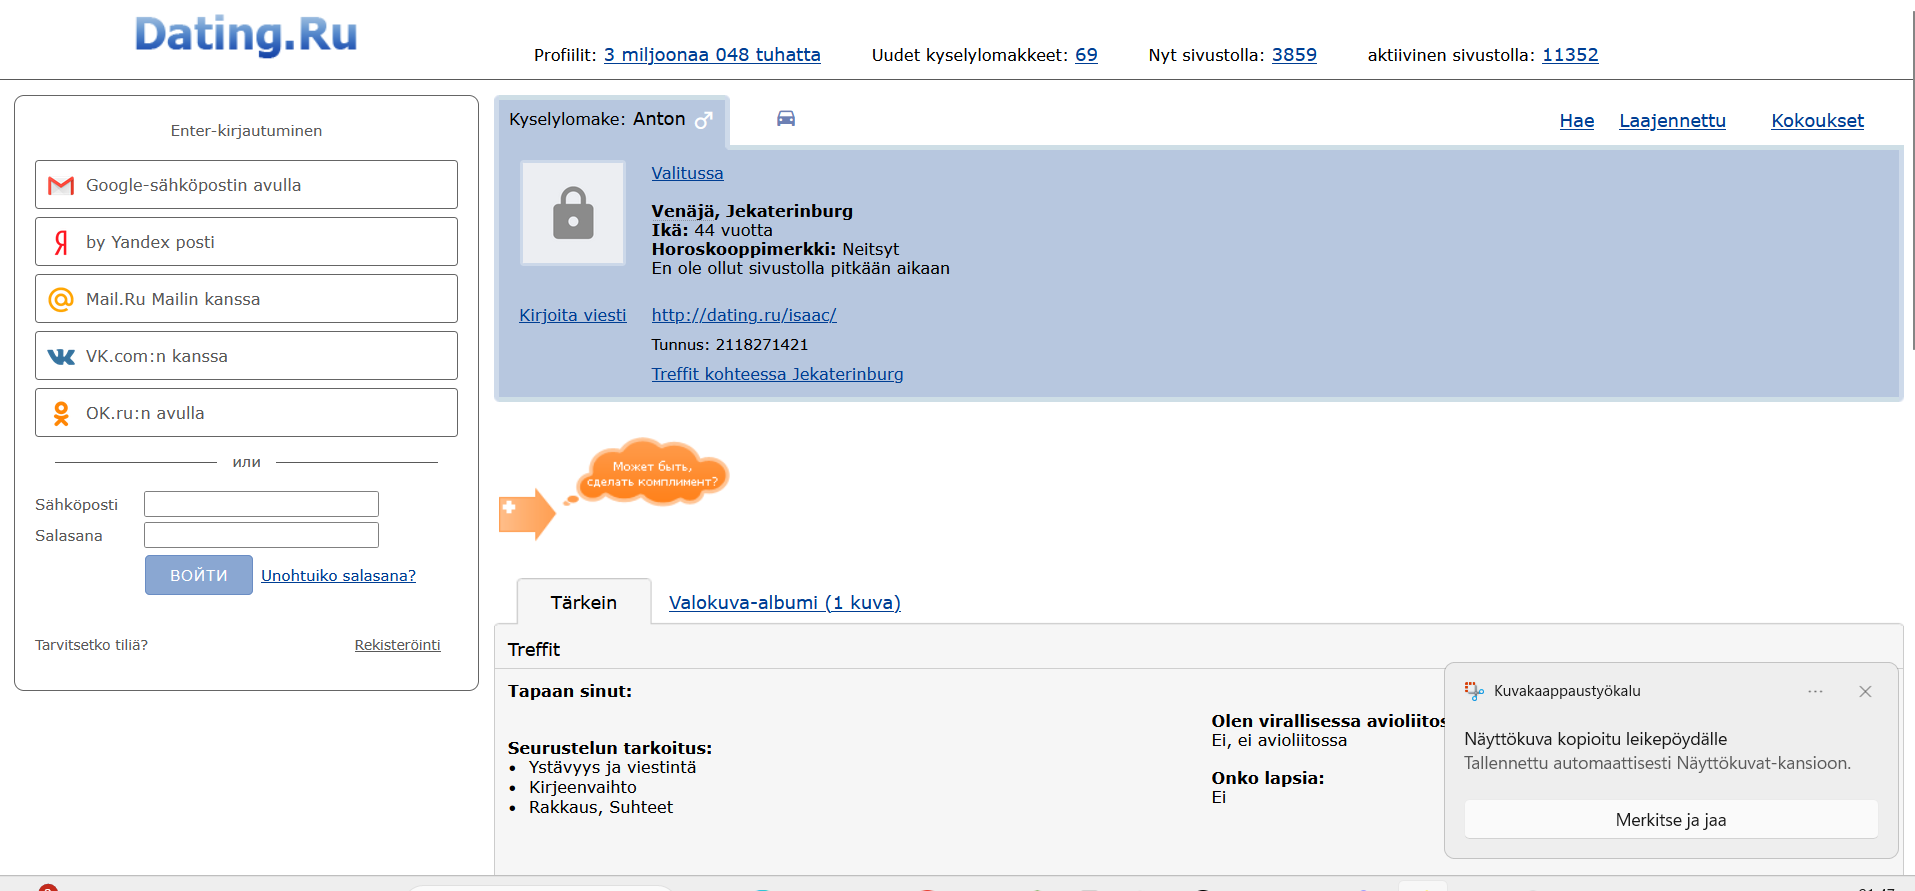This screenshot has width=1915, height=891.
Task: Click the male gender symbol next to Anton
Action: 704,120
